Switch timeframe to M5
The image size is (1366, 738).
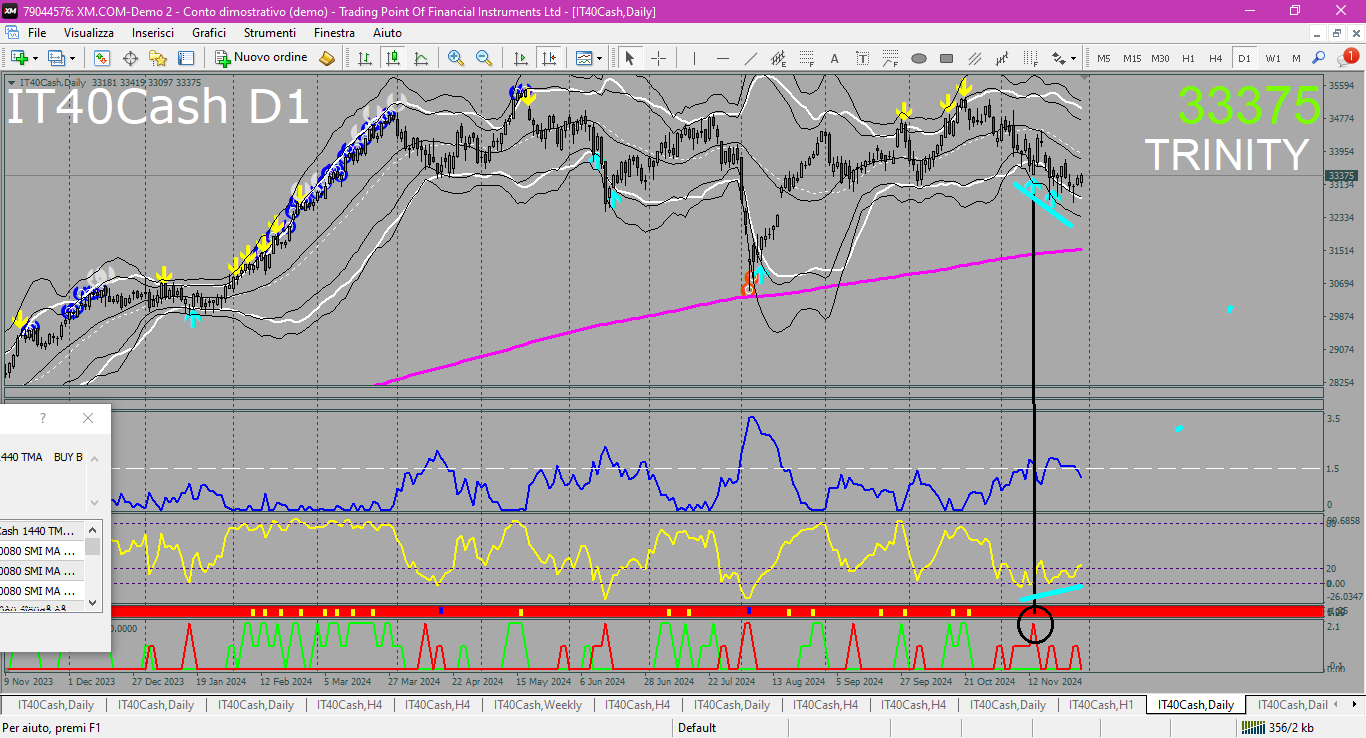click(x=1104, y=58)
